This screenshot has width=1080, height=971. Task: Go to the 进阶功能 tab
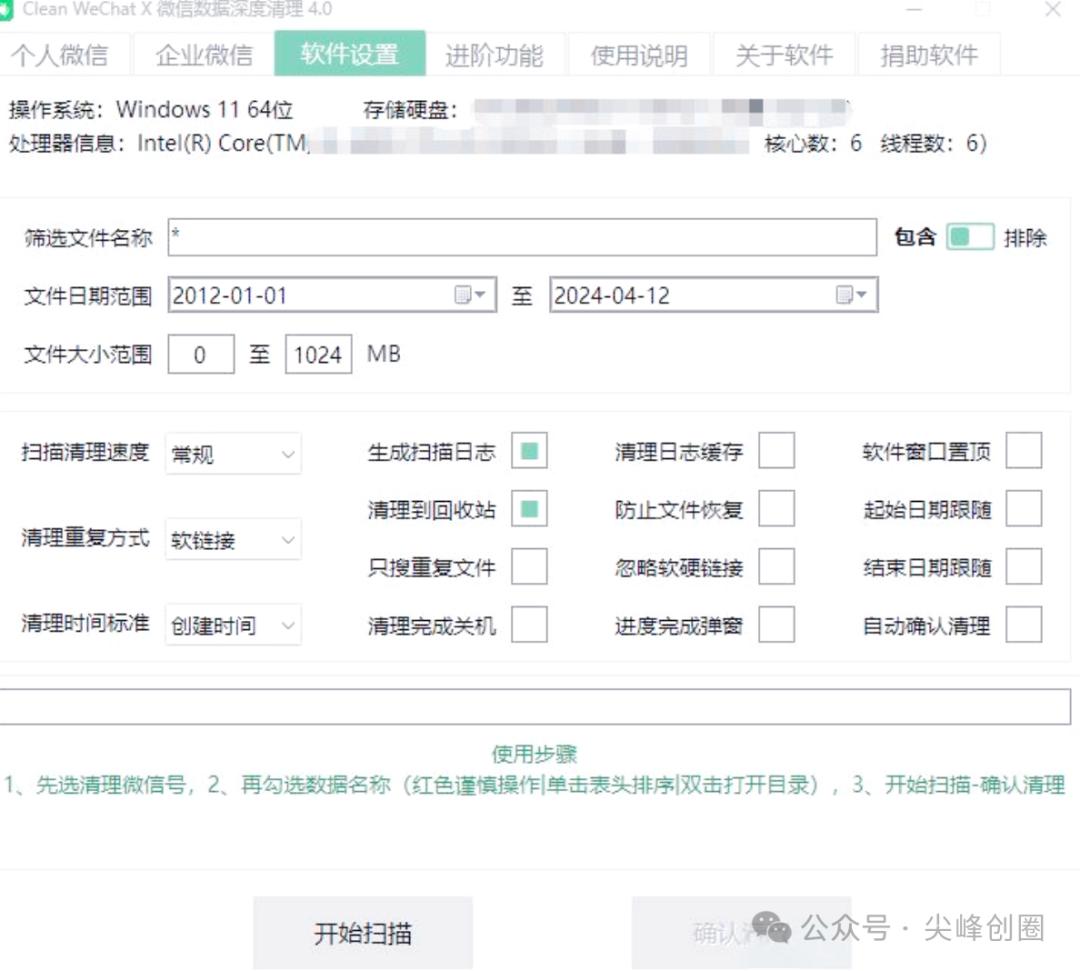(x=495, y=55)
